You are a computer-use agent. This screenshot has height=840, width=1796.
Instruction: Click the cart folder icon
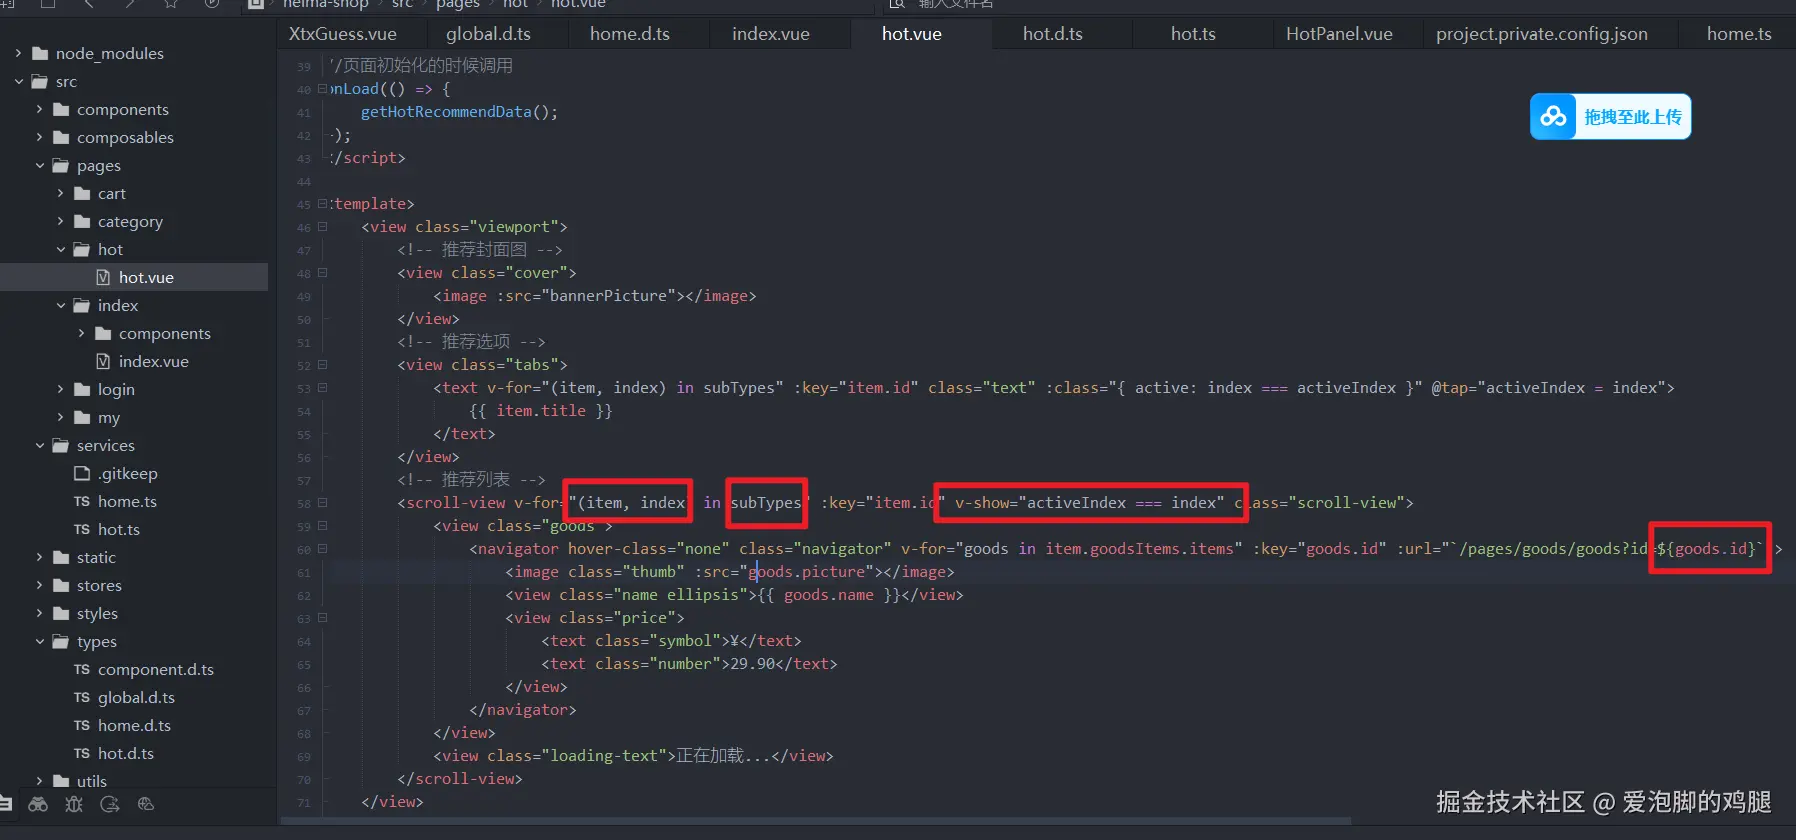coord(82,193)
